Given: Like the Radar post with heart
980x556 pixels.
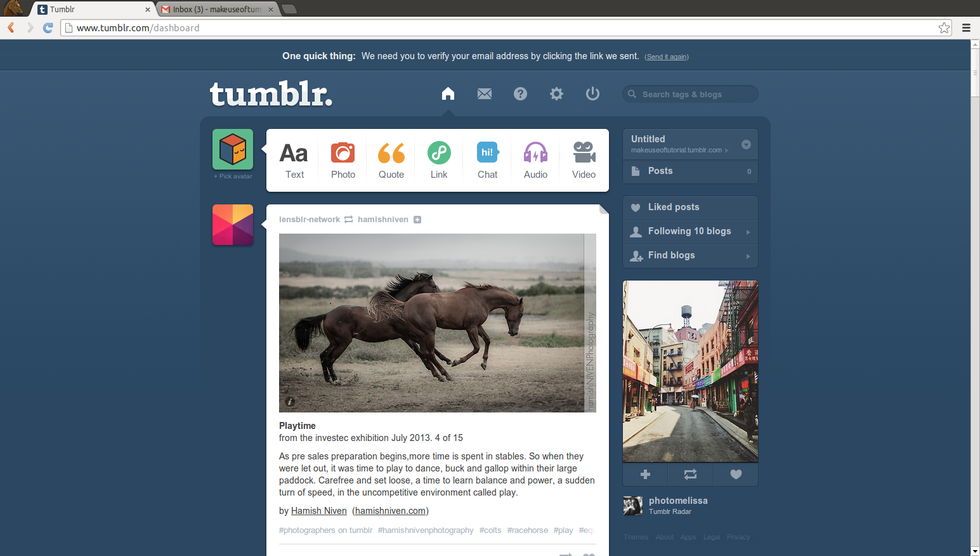Looking at the screenshot, I should 735,474.
